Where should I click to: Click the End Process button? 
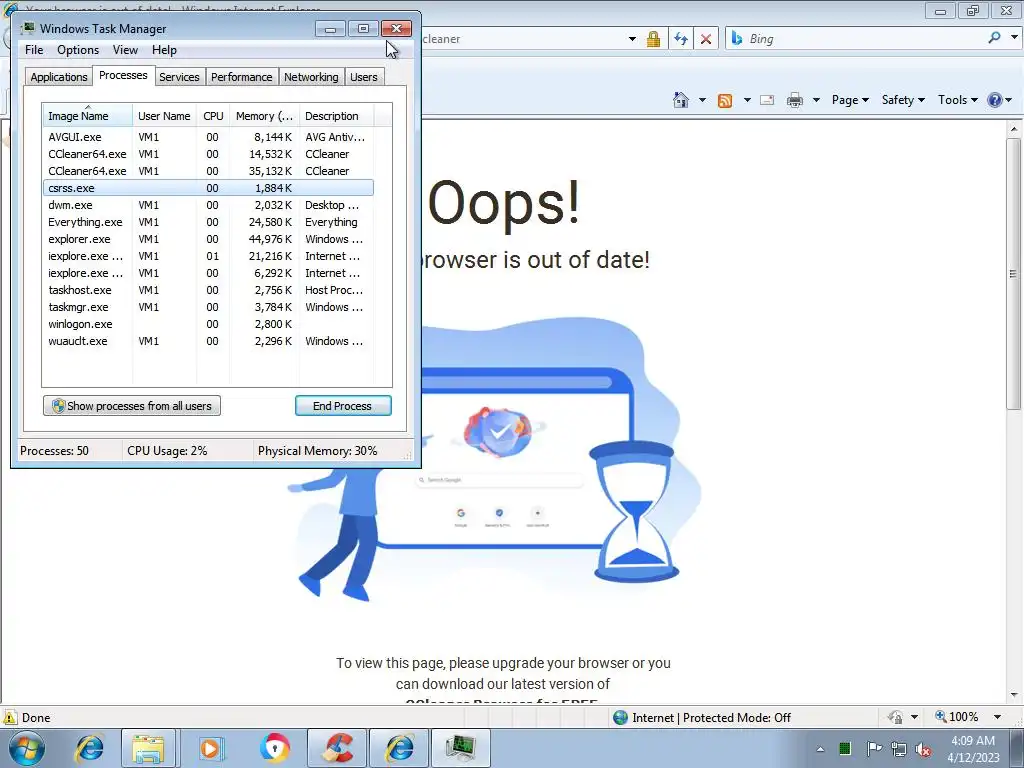(343, 406)
